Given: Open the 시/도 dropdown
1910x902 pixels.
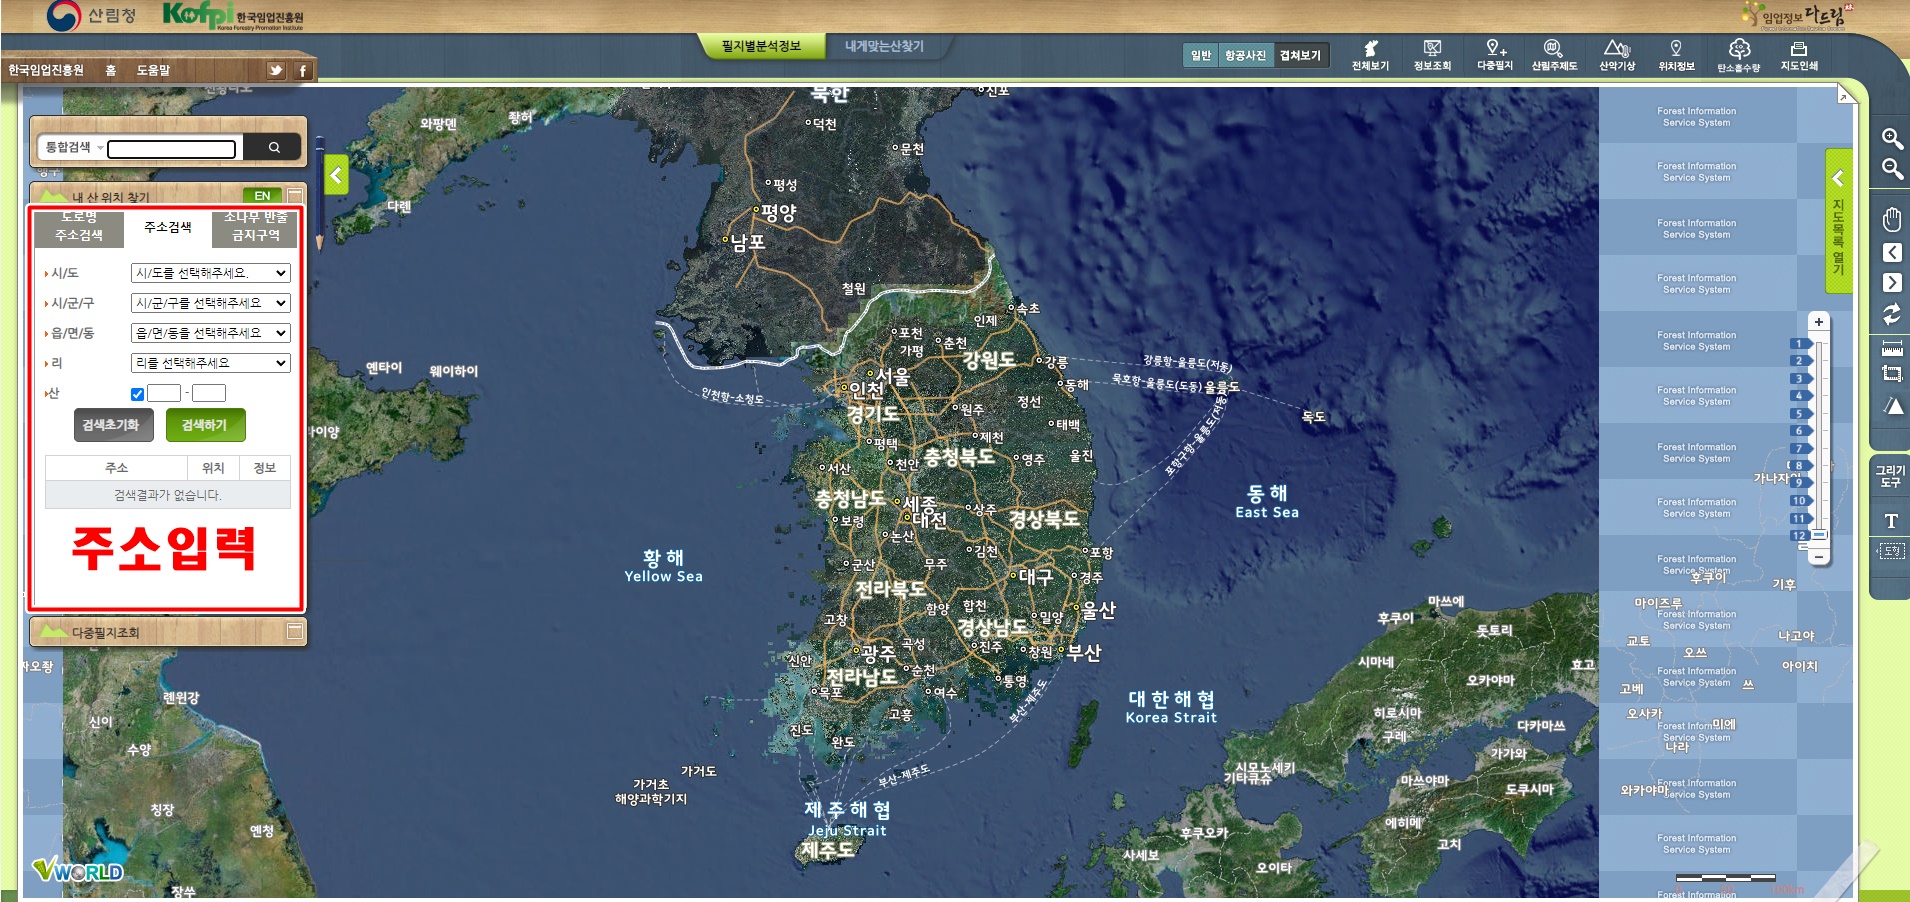Looking at the screenshot, I should (x=210, y=273).
